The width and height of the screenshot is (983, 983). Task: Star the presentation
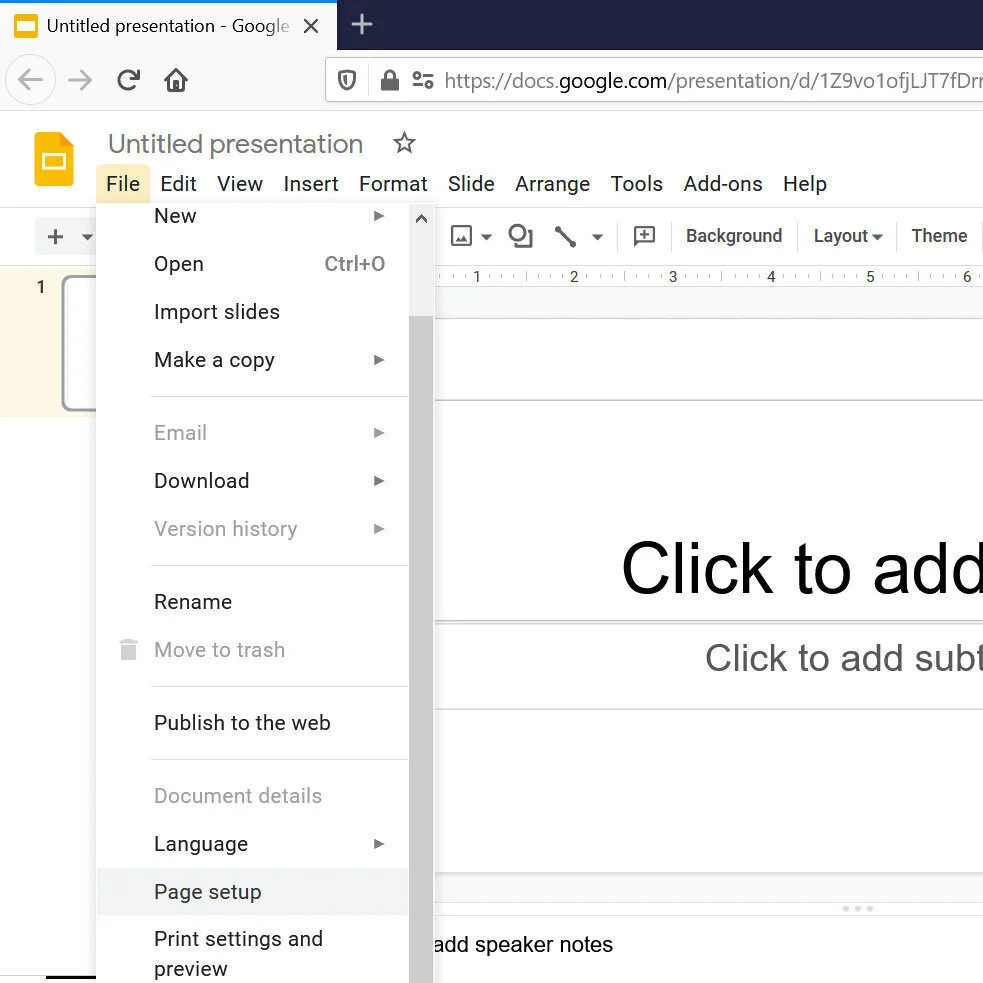coord(404,143)
